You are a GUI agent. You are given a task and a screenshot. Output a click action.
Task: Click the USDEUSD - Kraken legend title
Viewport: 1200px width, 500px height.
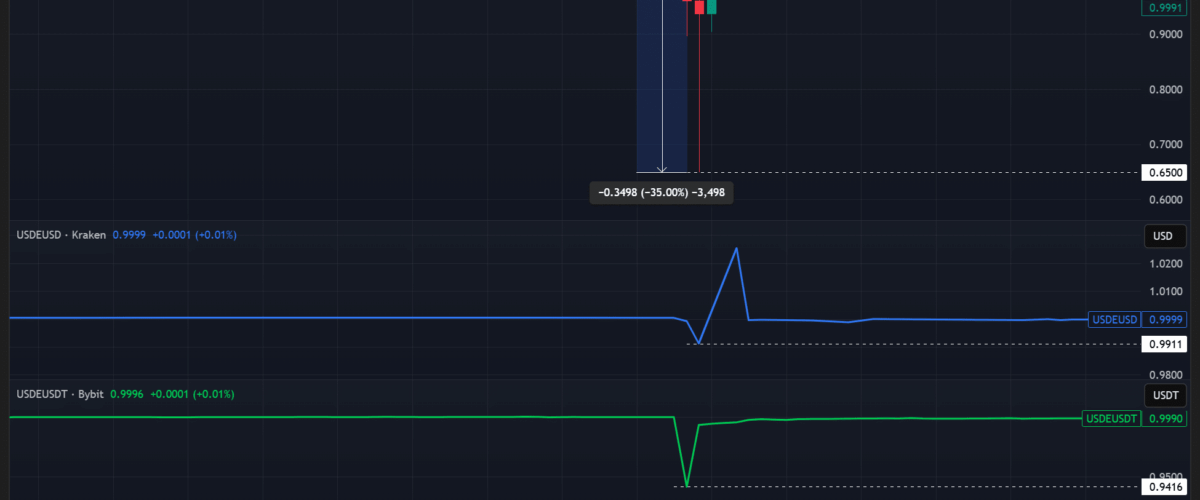[61, 235]
